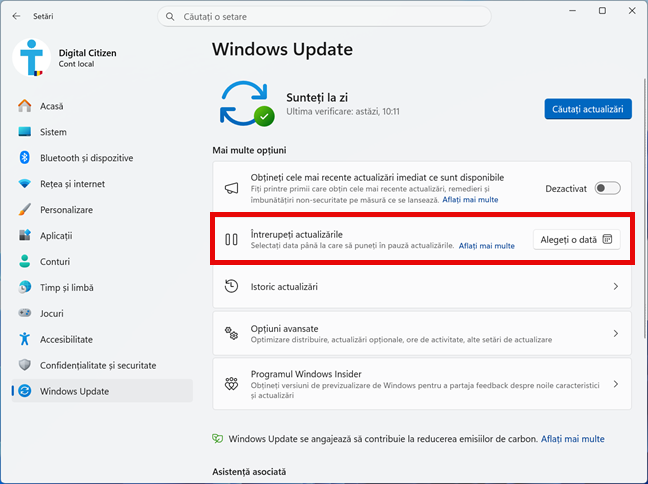
Task: Maximize the Setări window
Action: 602,11
